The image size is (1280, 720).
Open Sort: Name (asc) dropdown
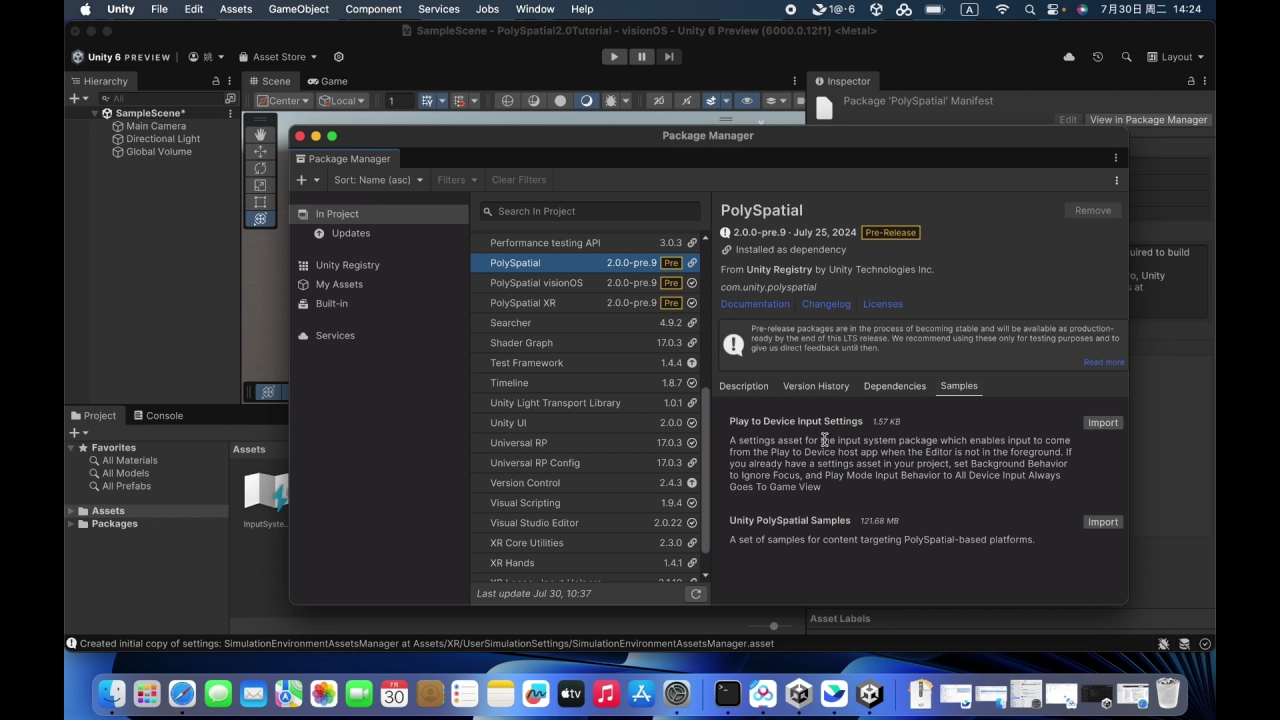click(378, 180)
